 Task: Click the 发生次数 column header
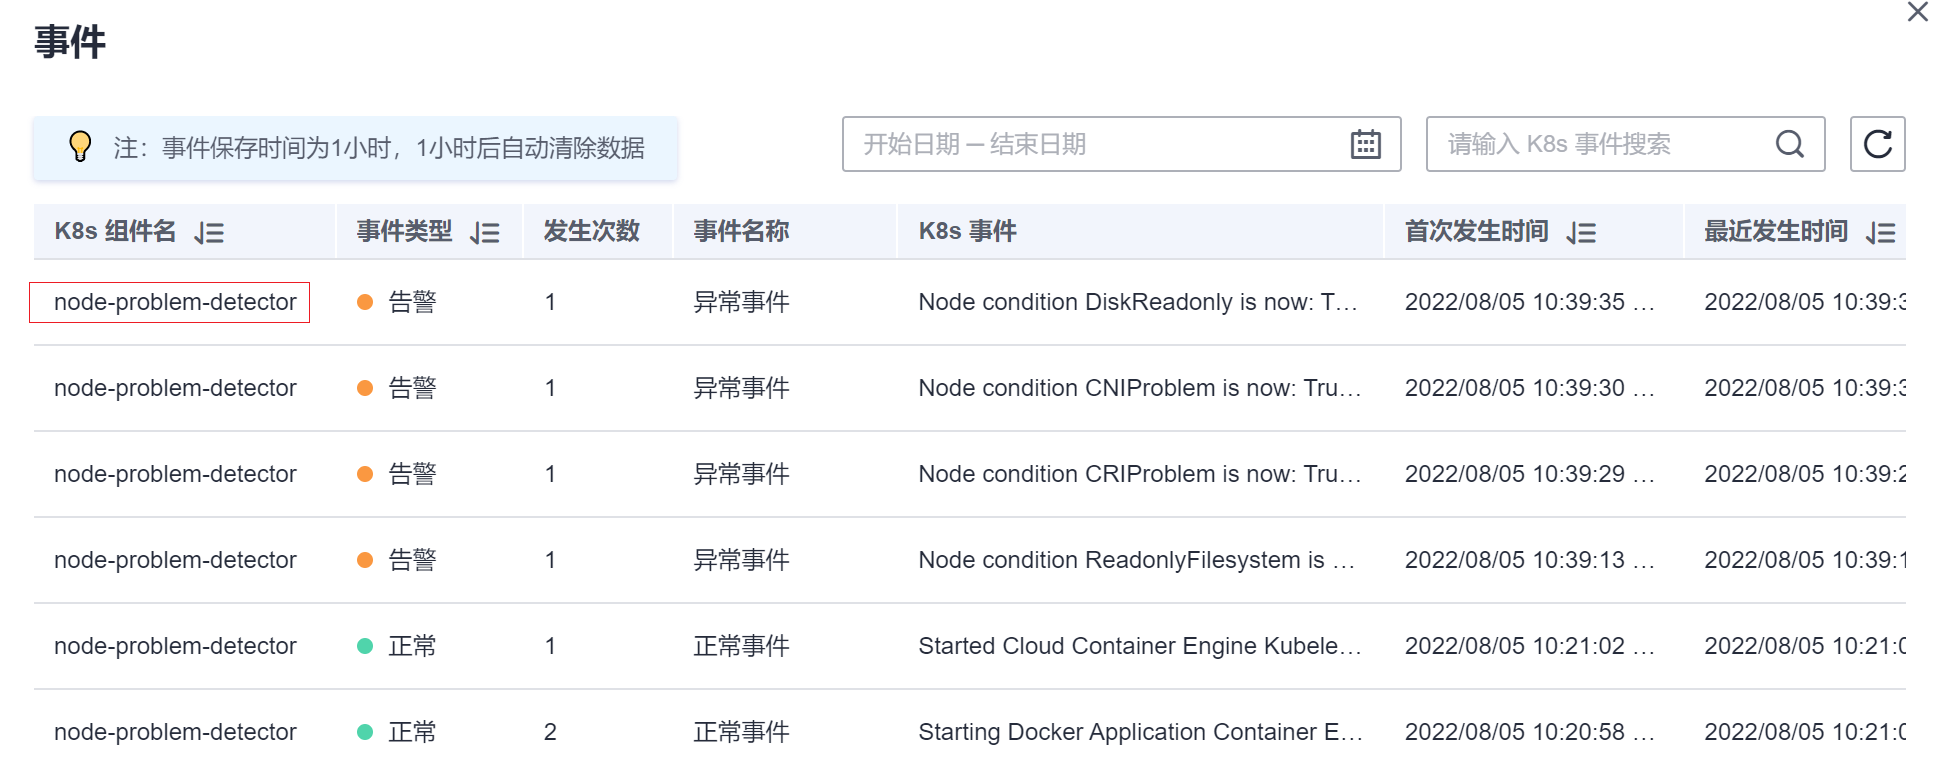point(591,232)
